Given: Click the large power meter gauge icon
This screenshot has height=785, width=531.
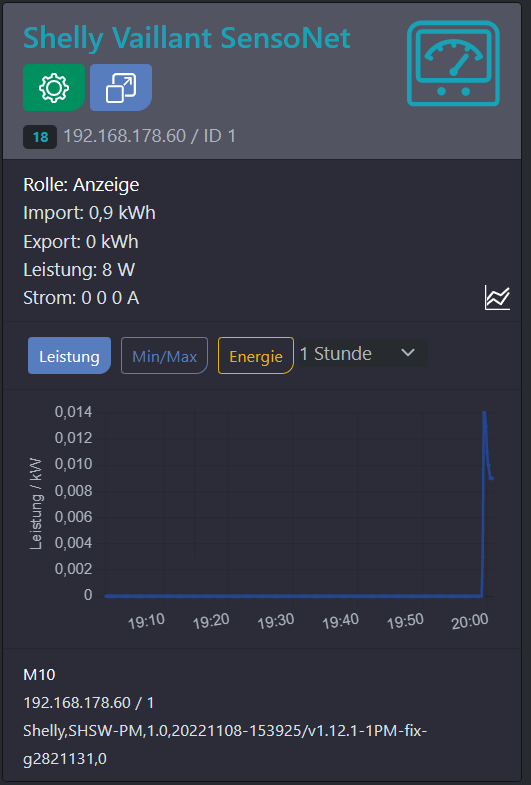Looking at the screenshot, I should point(453,63).
